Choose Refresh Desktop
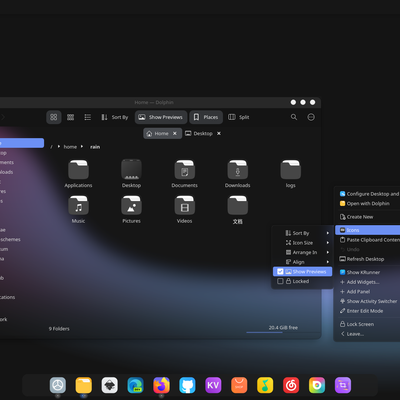This screenshot has height=400, width=400. tap(367, 259)
